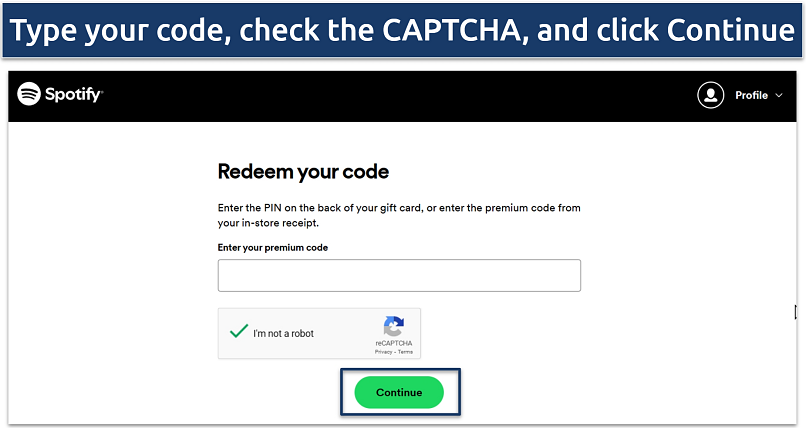Click the empty middle of the black header bar
The image size is (806, 428).
pyautogui.click(x=400, y=96)
